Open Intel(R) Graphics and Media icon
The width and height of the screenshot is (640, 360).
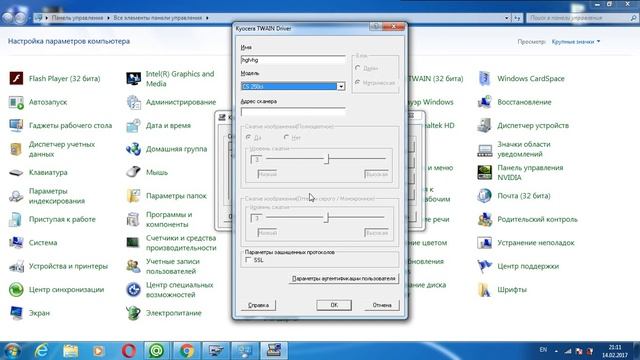click(x=133, y=78)
